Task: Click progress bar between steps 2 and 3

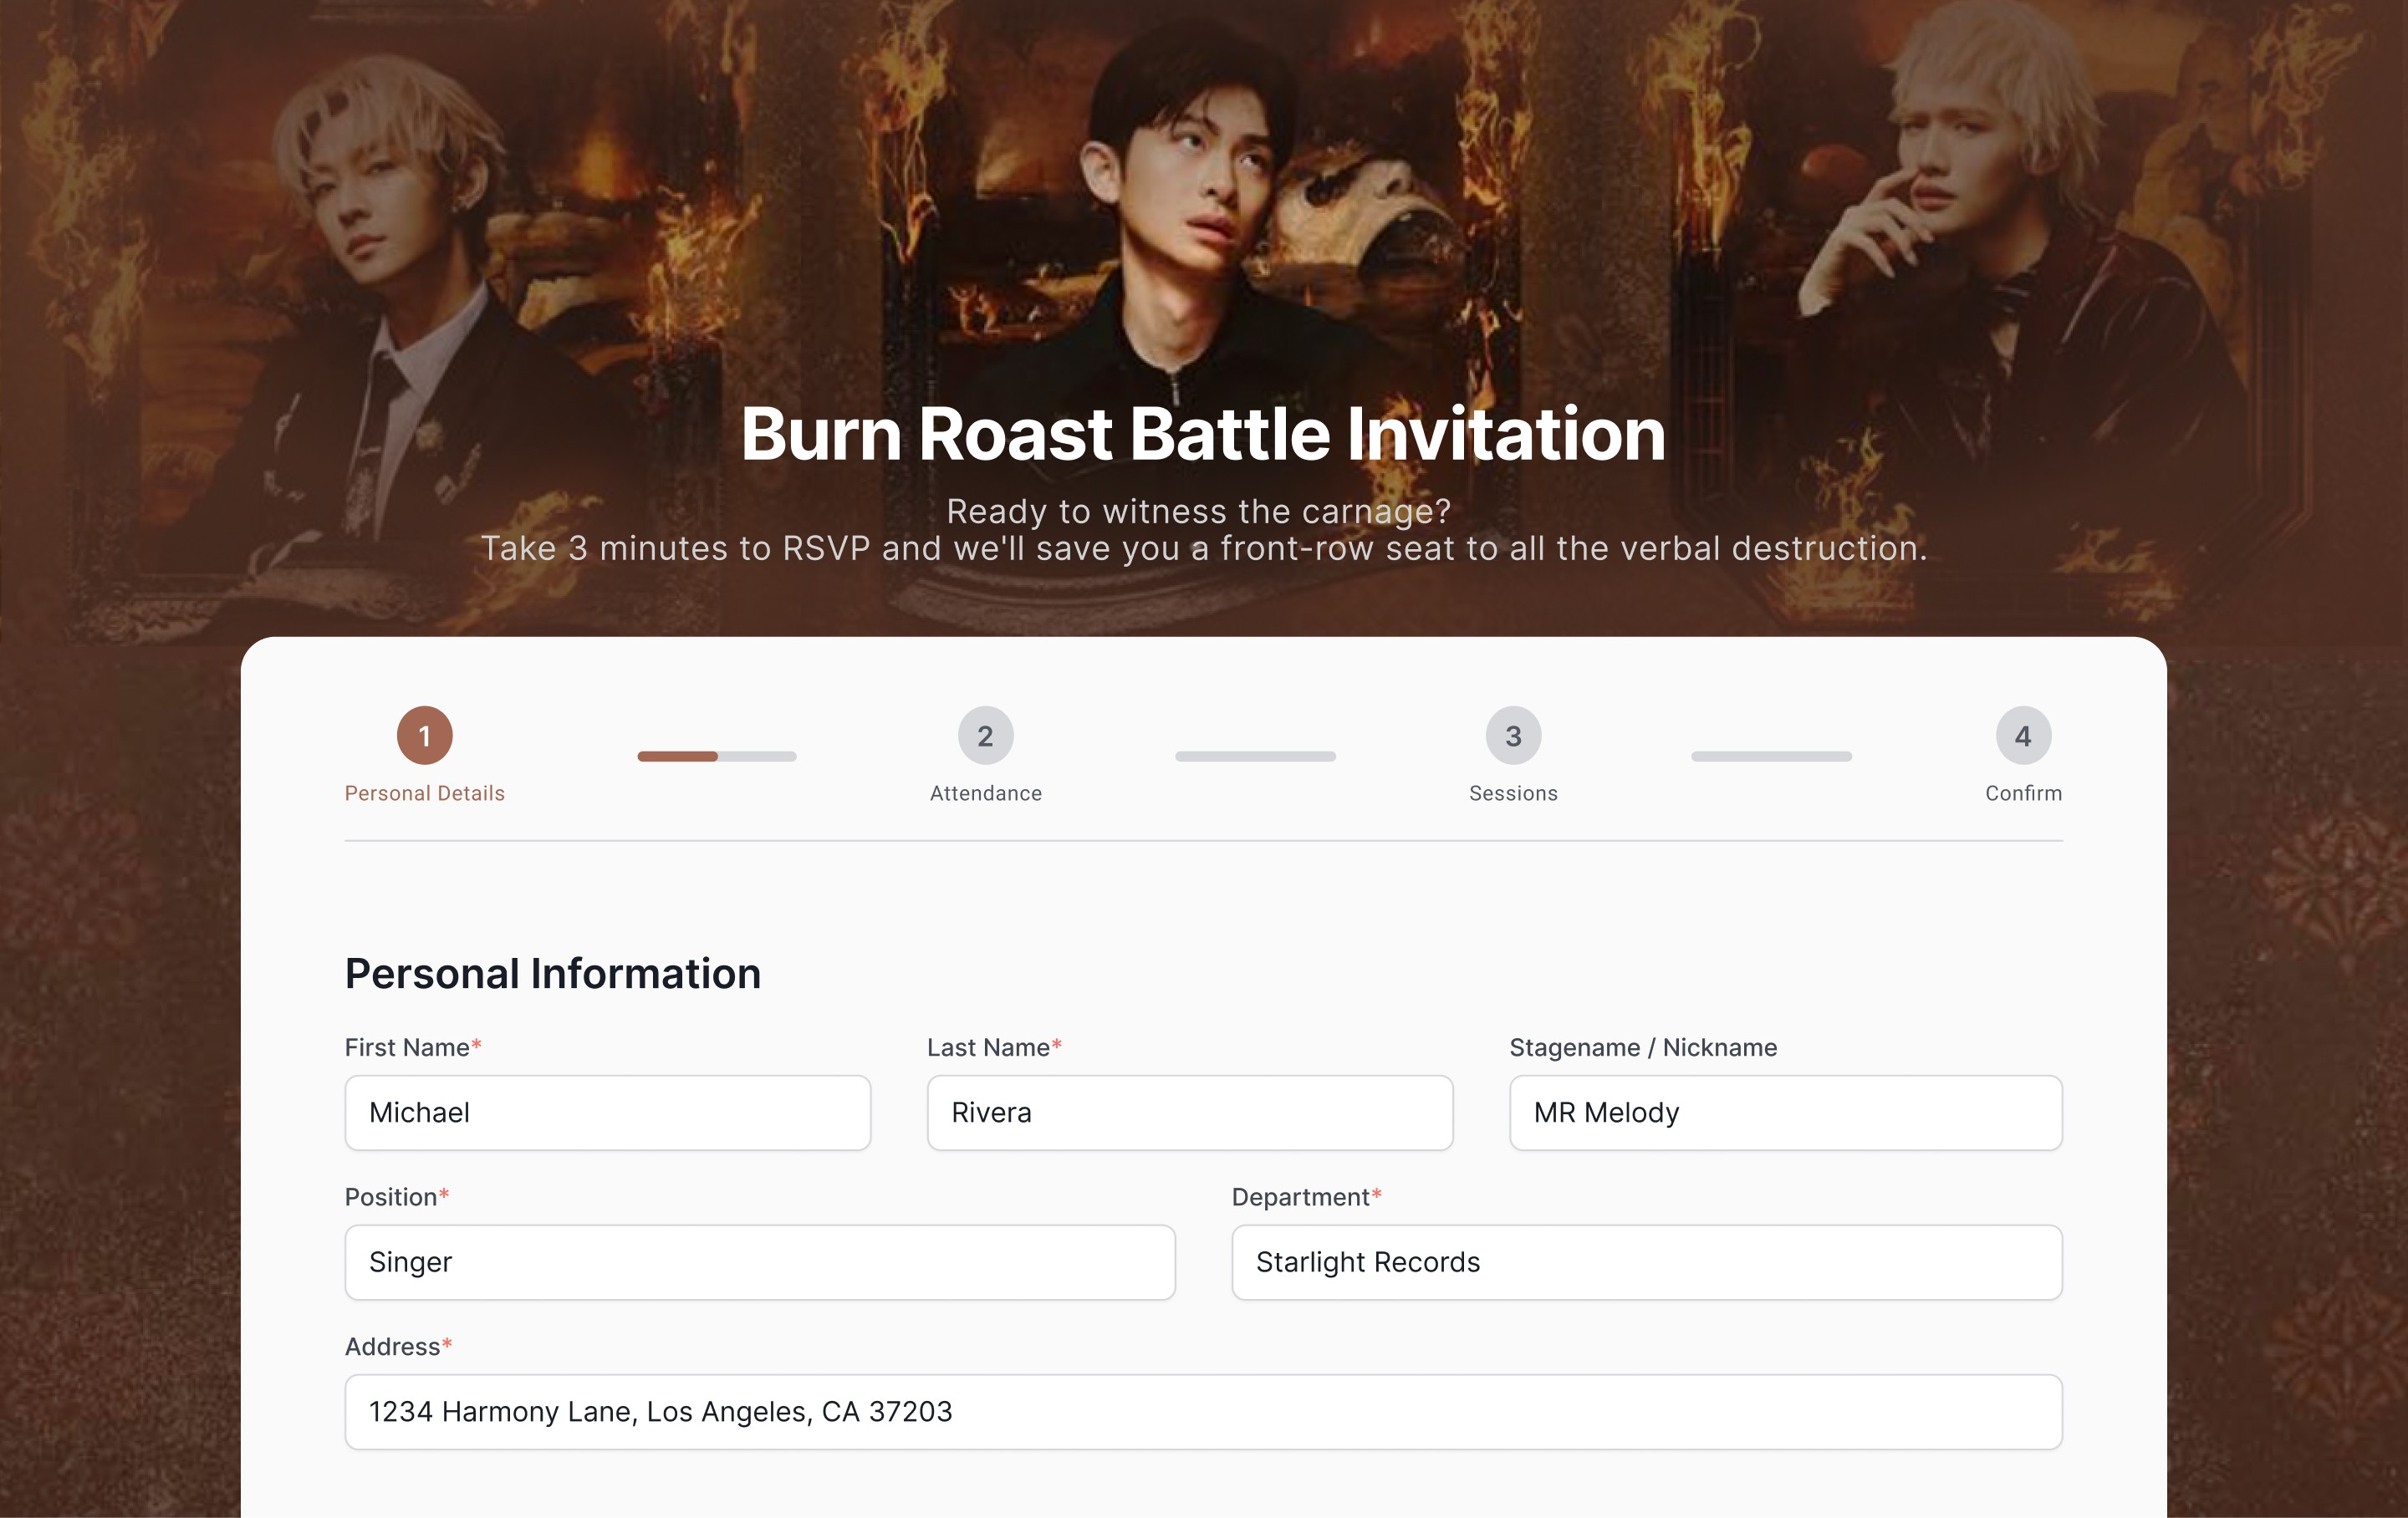Action: [1255, 756]
